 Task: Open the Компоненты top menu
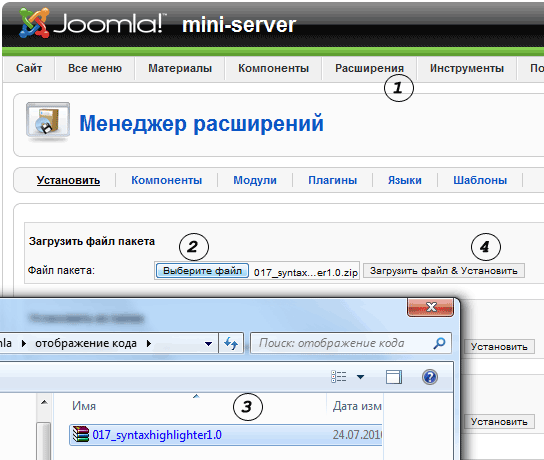273,68
